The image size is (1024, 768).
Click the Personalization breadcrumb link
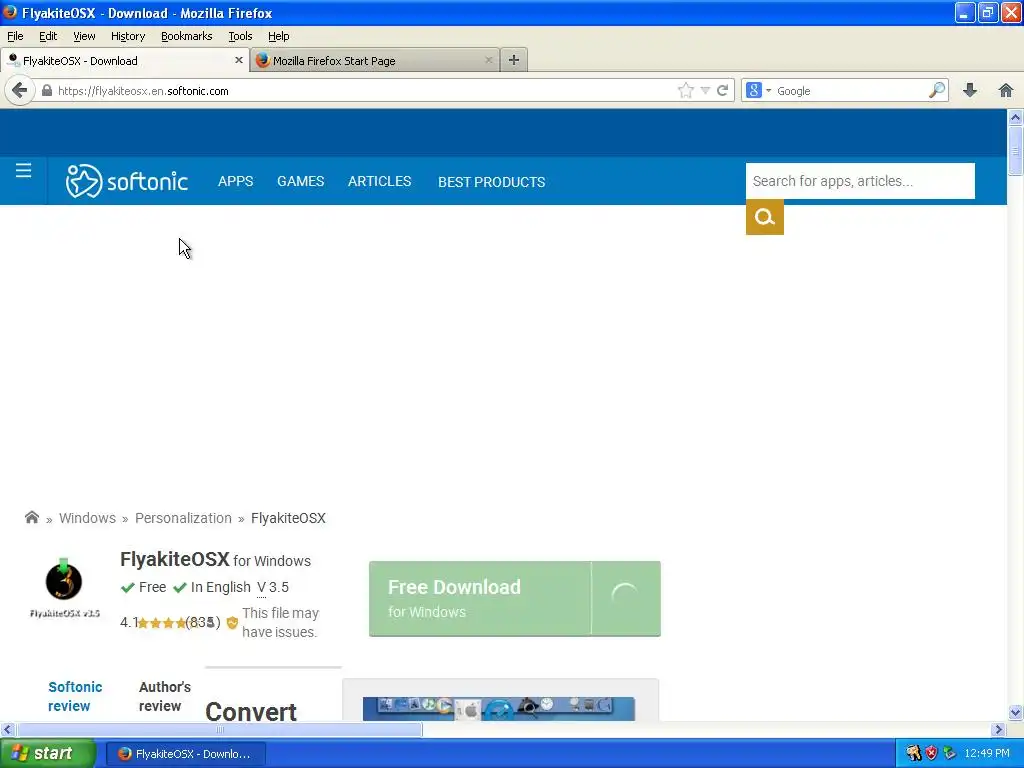tap(184, 518)
